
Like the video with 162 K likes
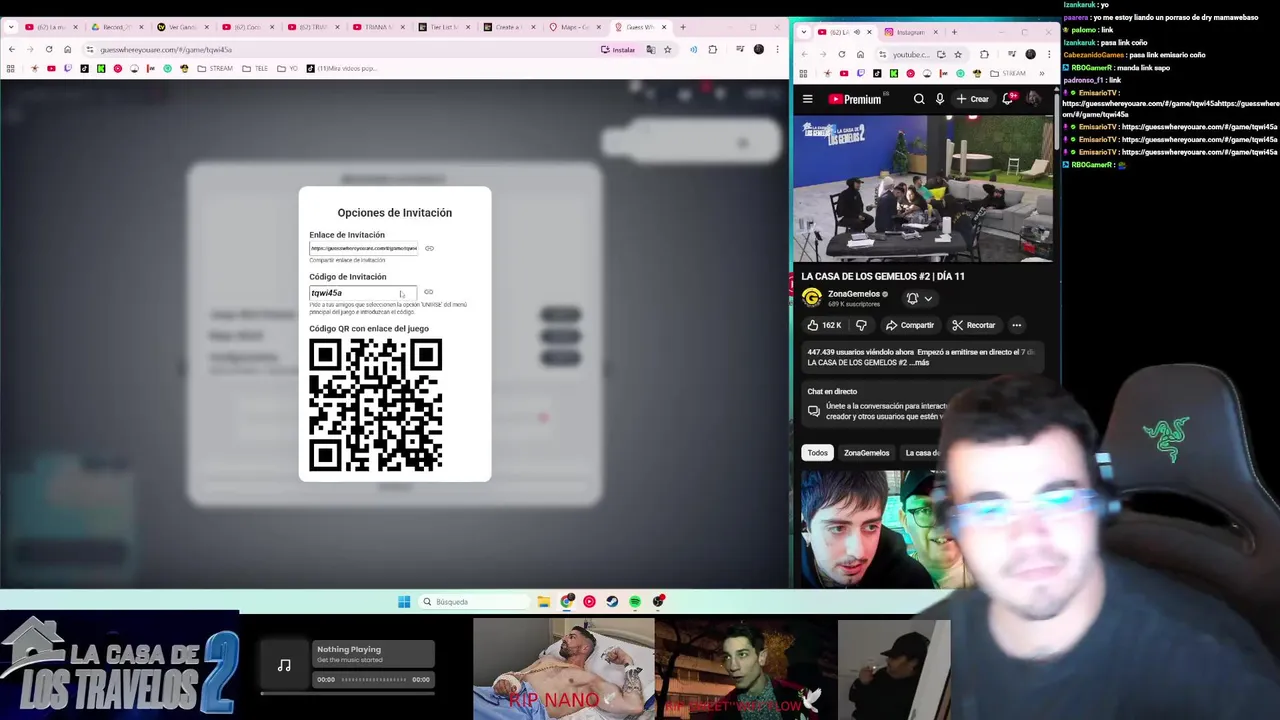(824, 325)
